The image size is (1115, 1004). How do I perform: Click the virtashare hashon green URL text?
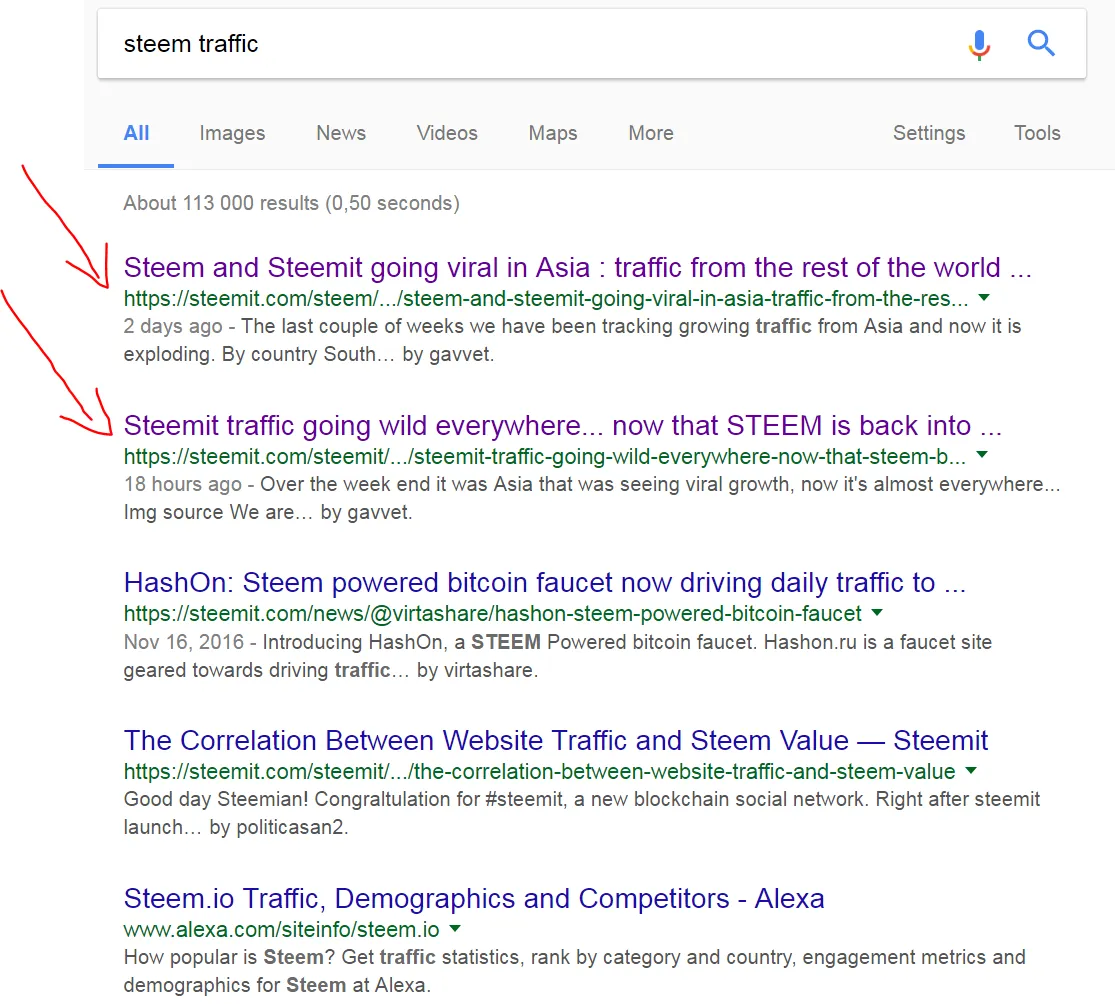point(493,614)
